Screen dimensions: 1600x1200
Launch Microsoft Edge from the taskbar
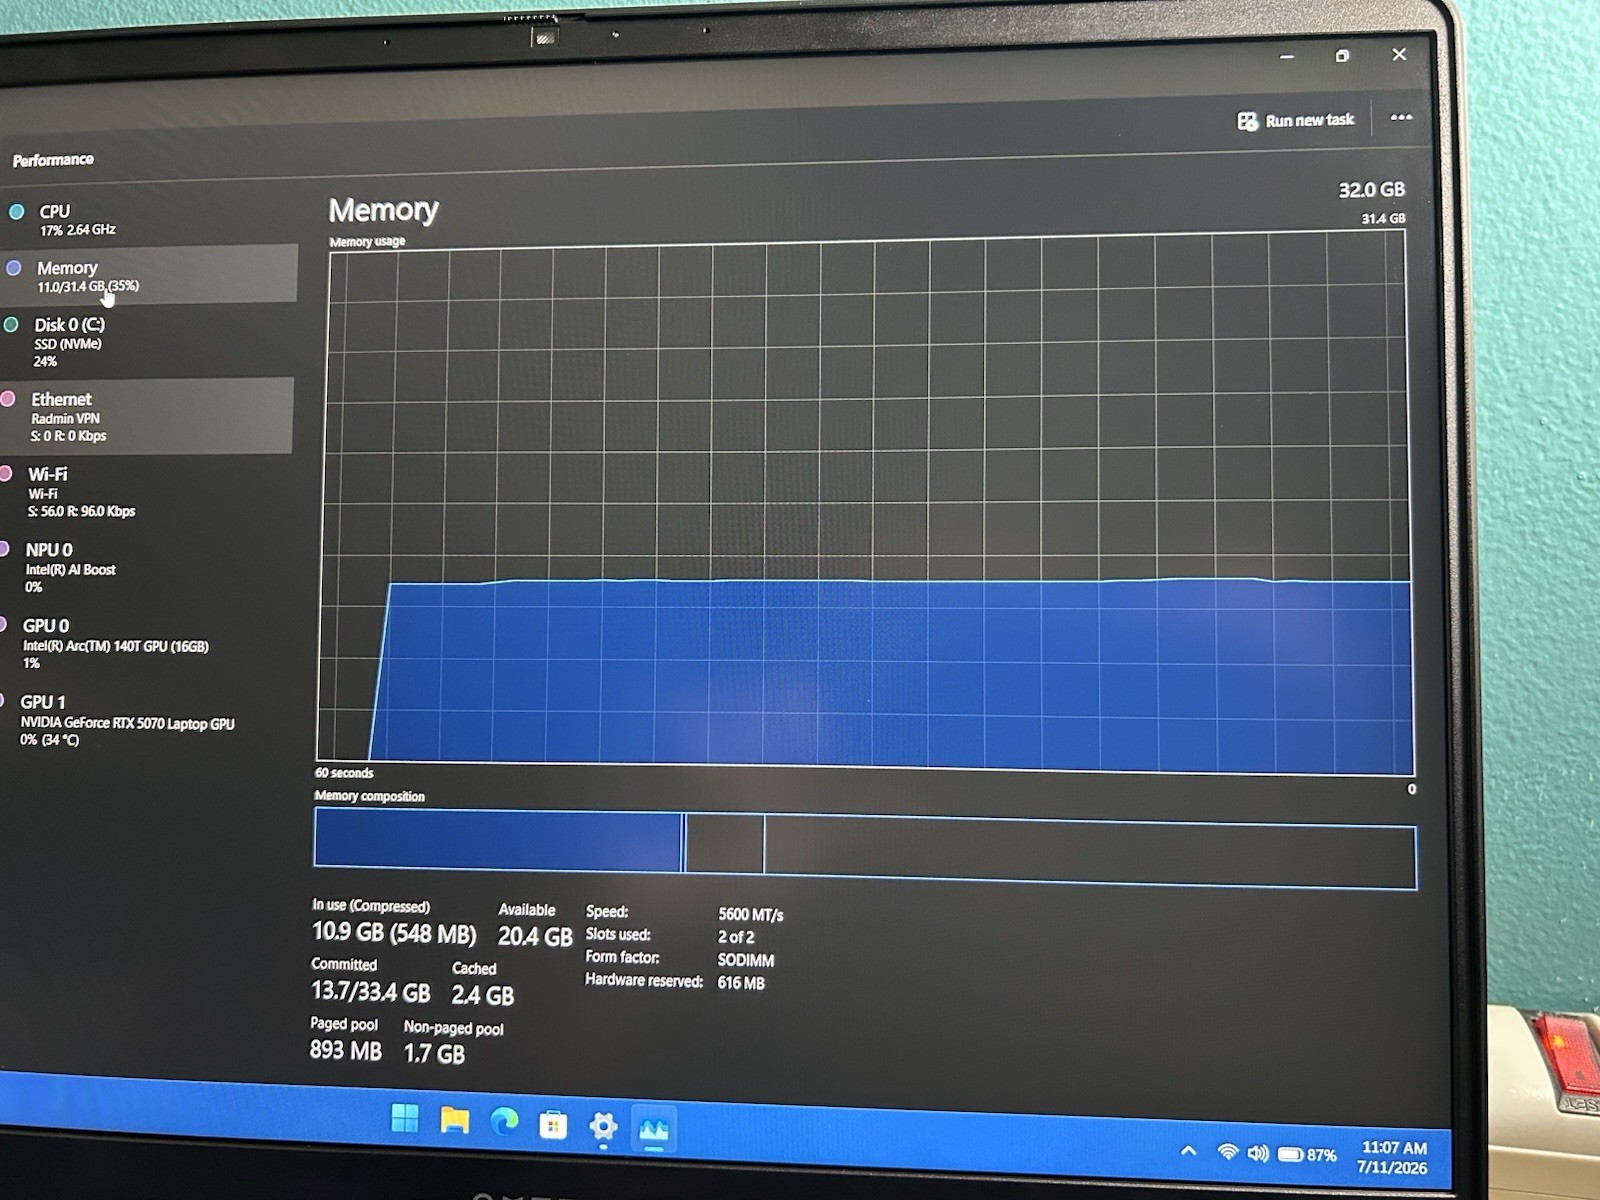pos(505,1123)
